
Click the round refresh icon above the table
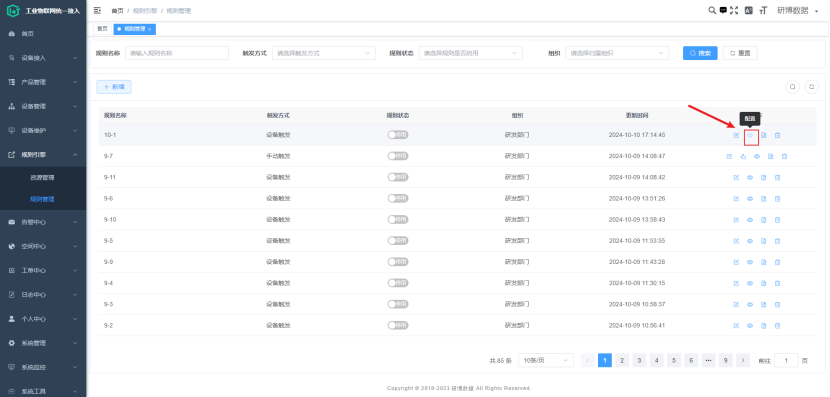[x=811, y=87]
